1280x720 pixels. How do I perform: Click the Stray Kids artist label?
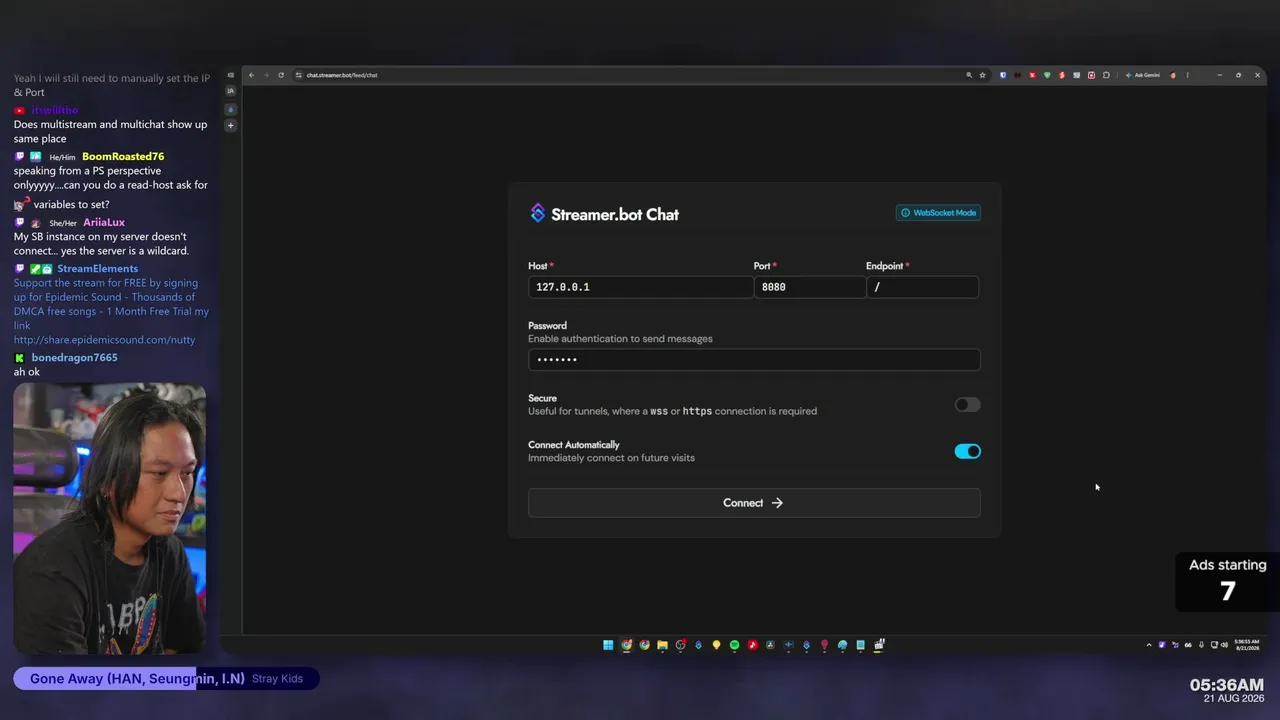277,679
